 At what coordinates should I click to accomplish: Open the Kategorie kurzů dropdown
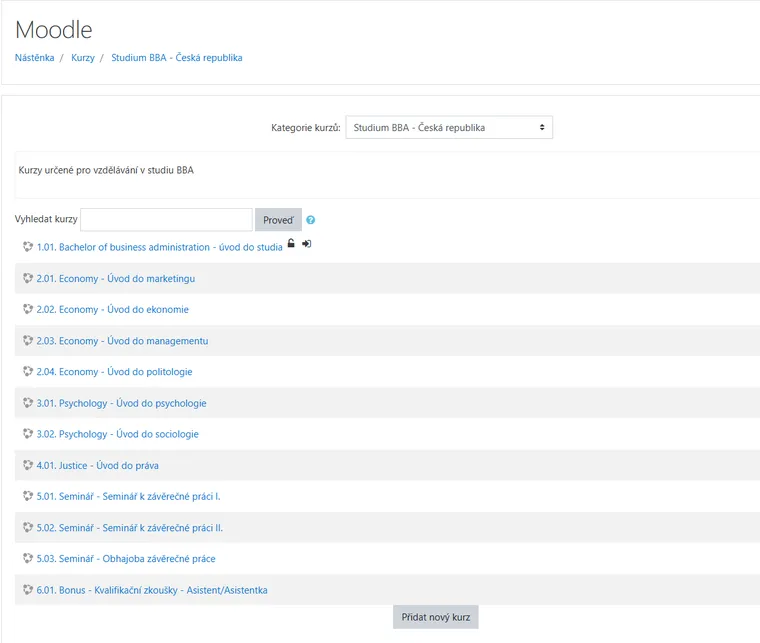(x=449, y=127)
